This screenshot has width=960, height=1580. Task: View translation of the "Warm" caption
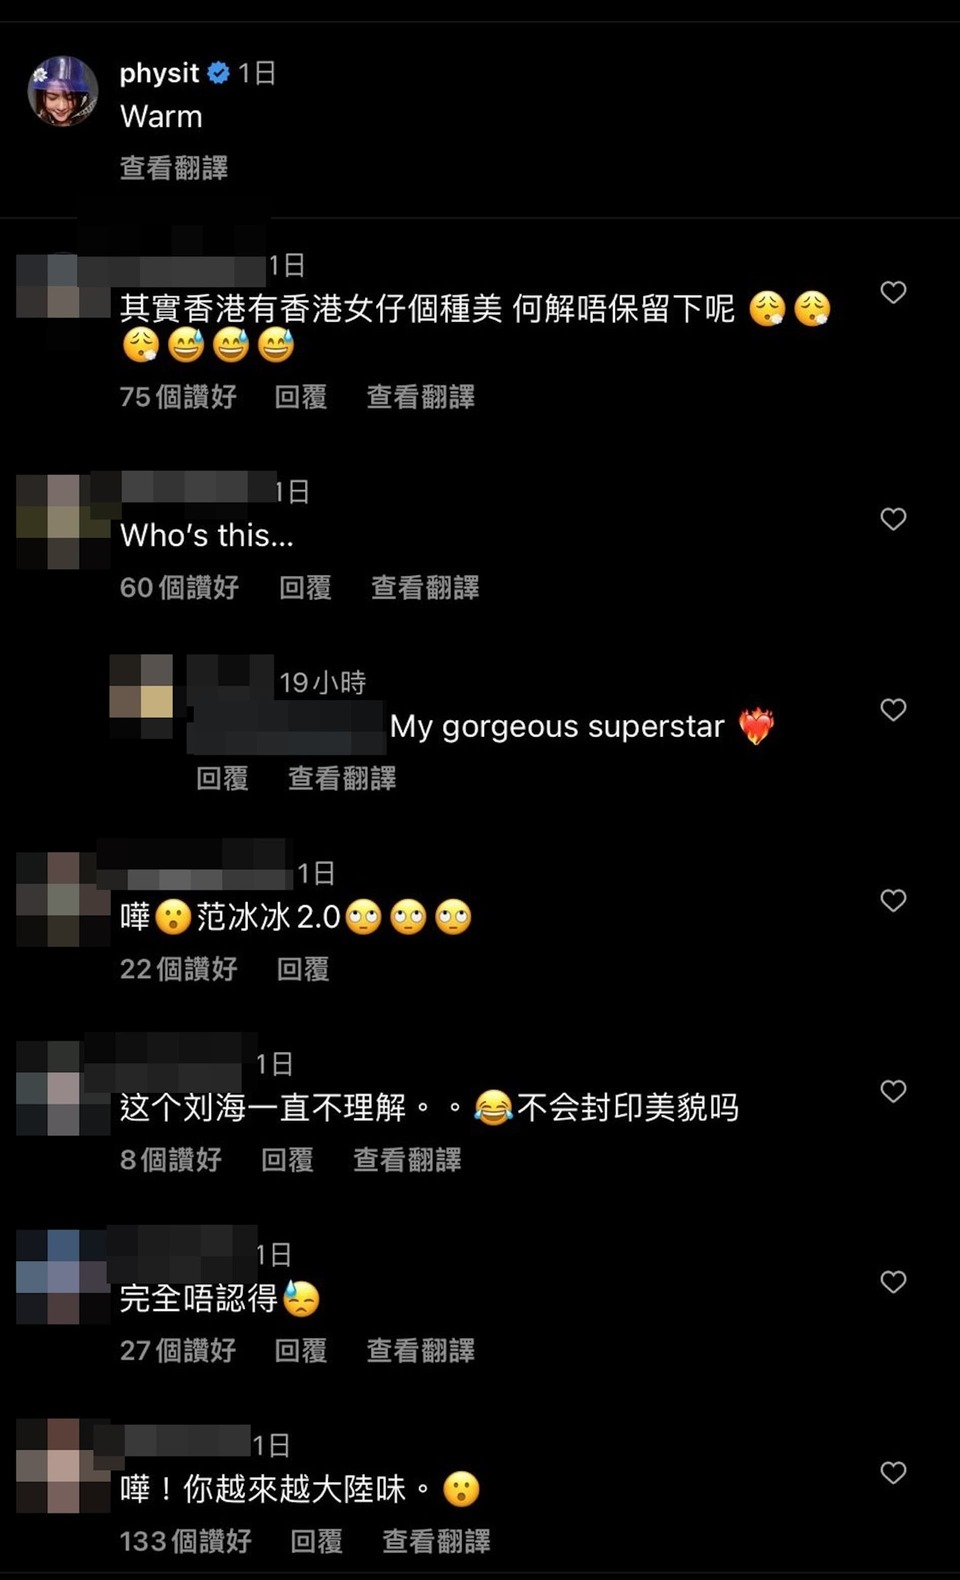tap(174, 168)
